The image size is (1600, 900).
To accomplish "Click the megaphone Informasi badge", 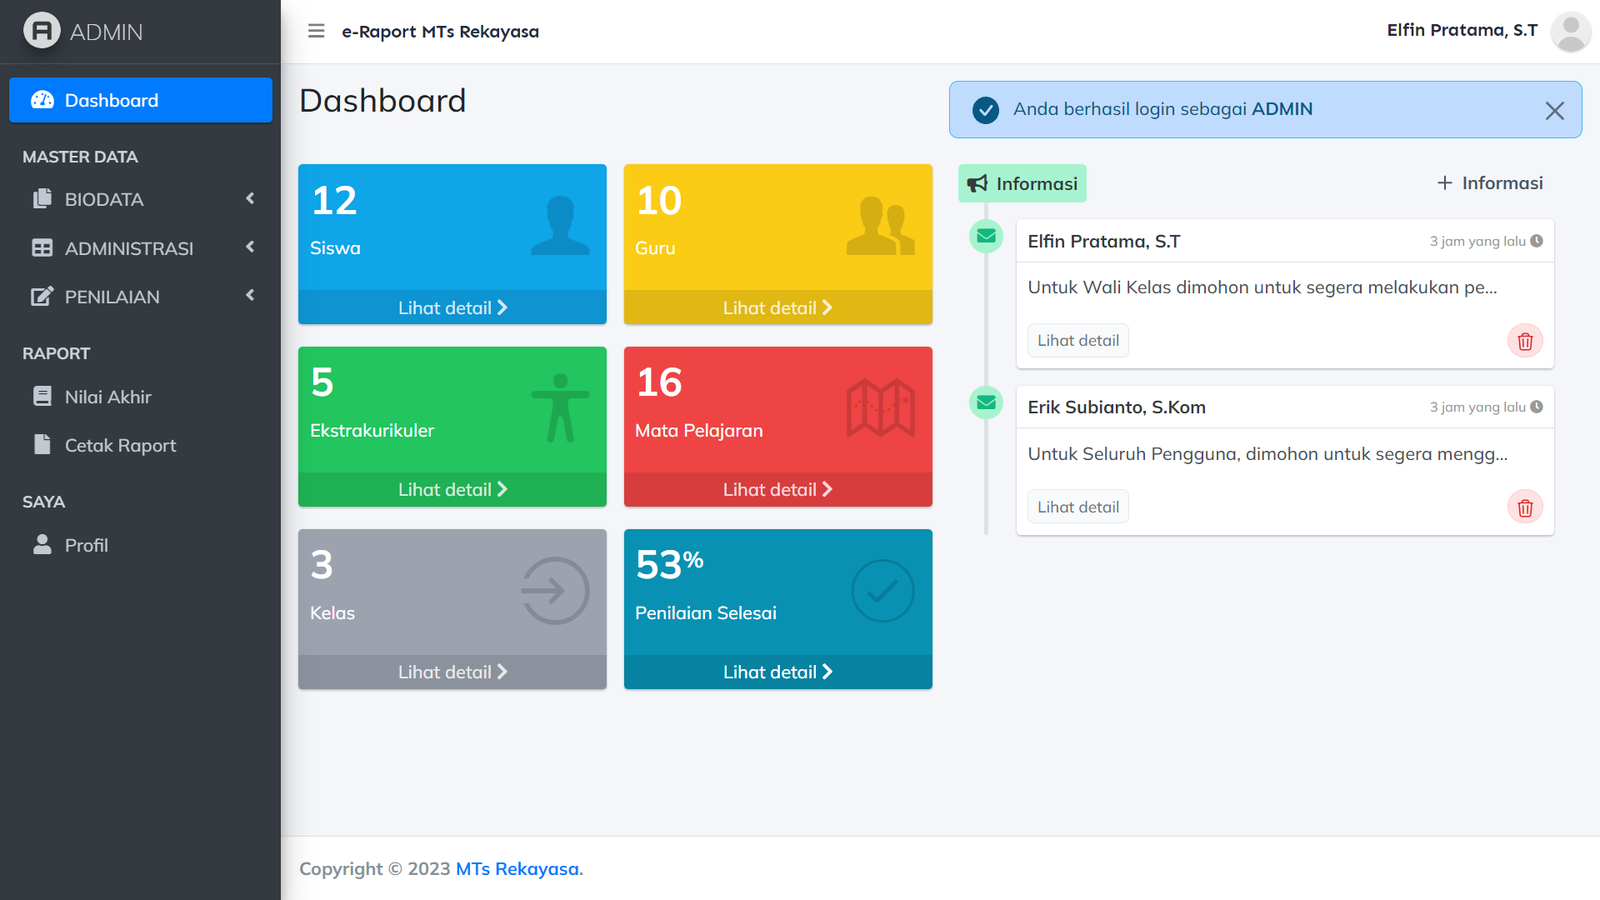I will pyautogui.click(x=1022, y=184).
